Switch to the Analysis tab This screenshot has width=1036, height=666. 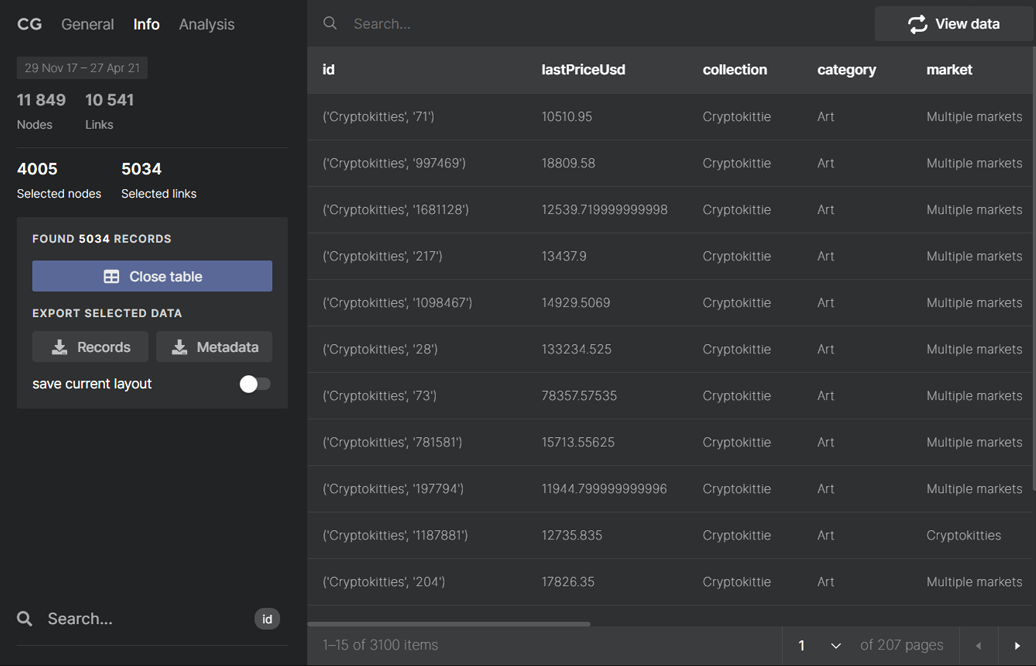click(x=206, y=24)
